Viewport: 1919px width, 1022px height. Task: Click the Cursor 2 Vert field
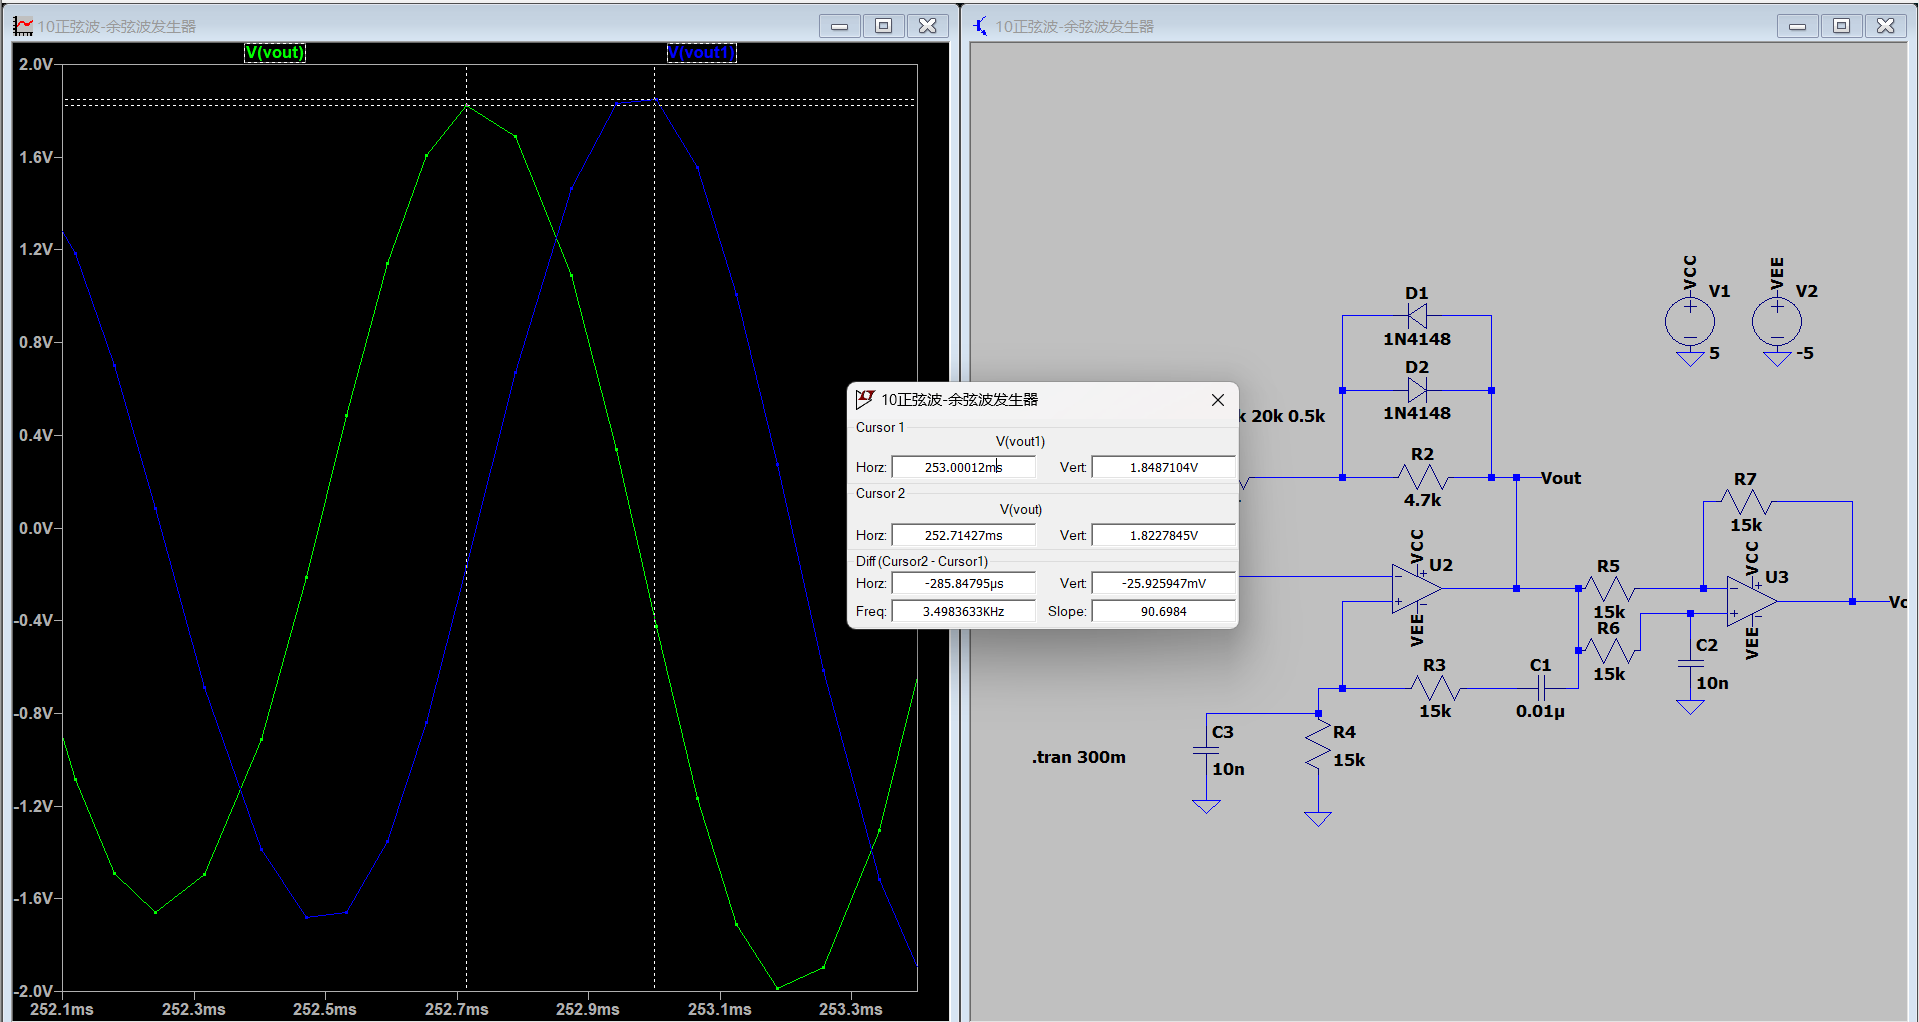pos(1163,535)
